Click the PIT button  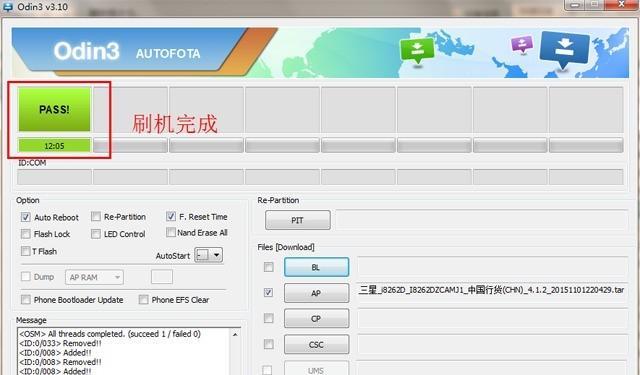298,220
